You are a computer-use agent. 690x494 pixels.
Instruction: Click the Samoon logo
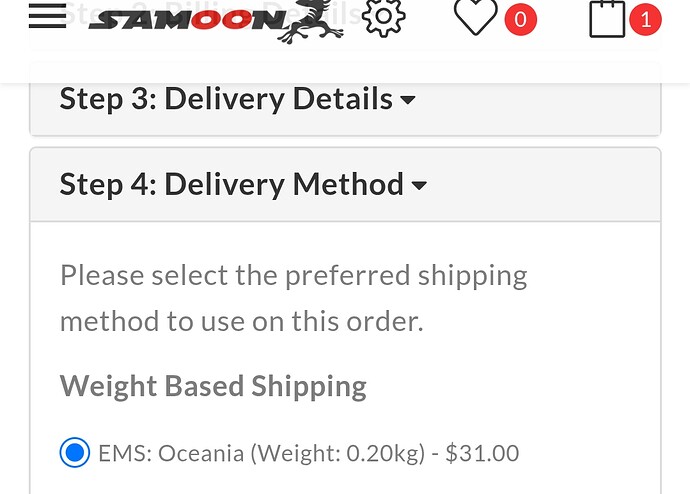click(x=216, y=21)
